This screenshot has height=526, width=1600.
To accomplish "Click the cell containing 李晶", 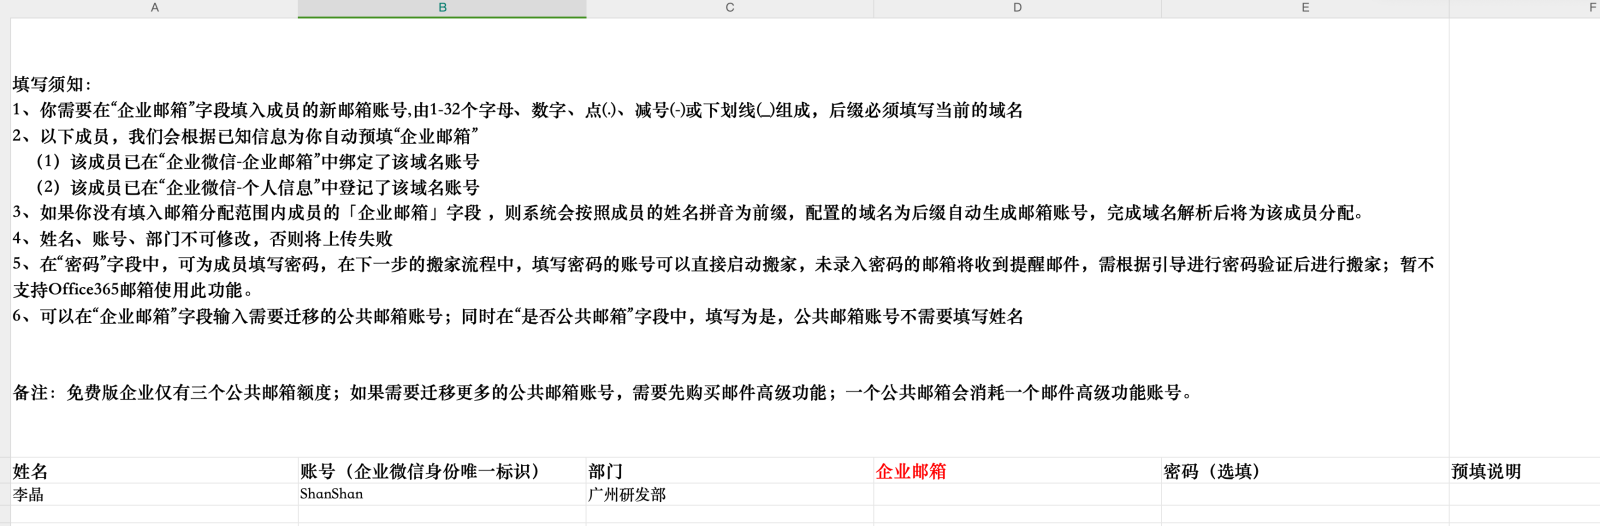I will [x=154, y=494].
